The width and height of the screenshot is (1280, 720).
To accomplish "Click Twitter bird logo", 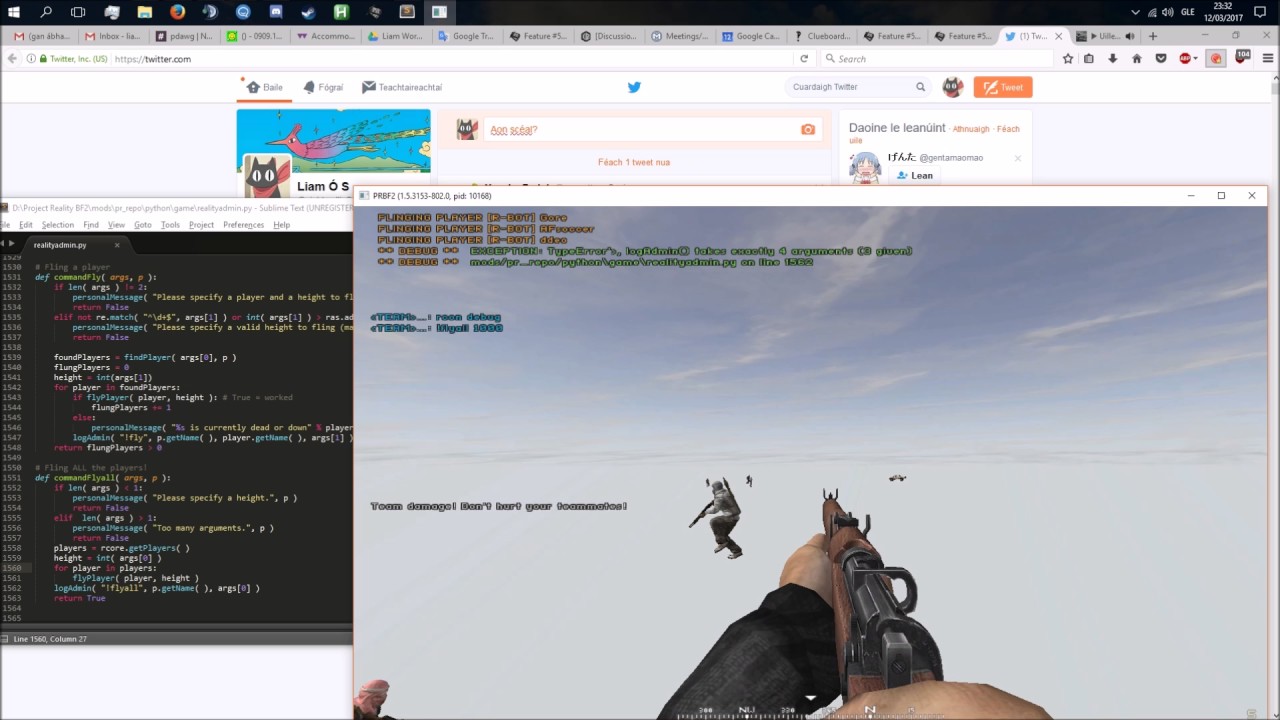I will (x=634, y=87).
